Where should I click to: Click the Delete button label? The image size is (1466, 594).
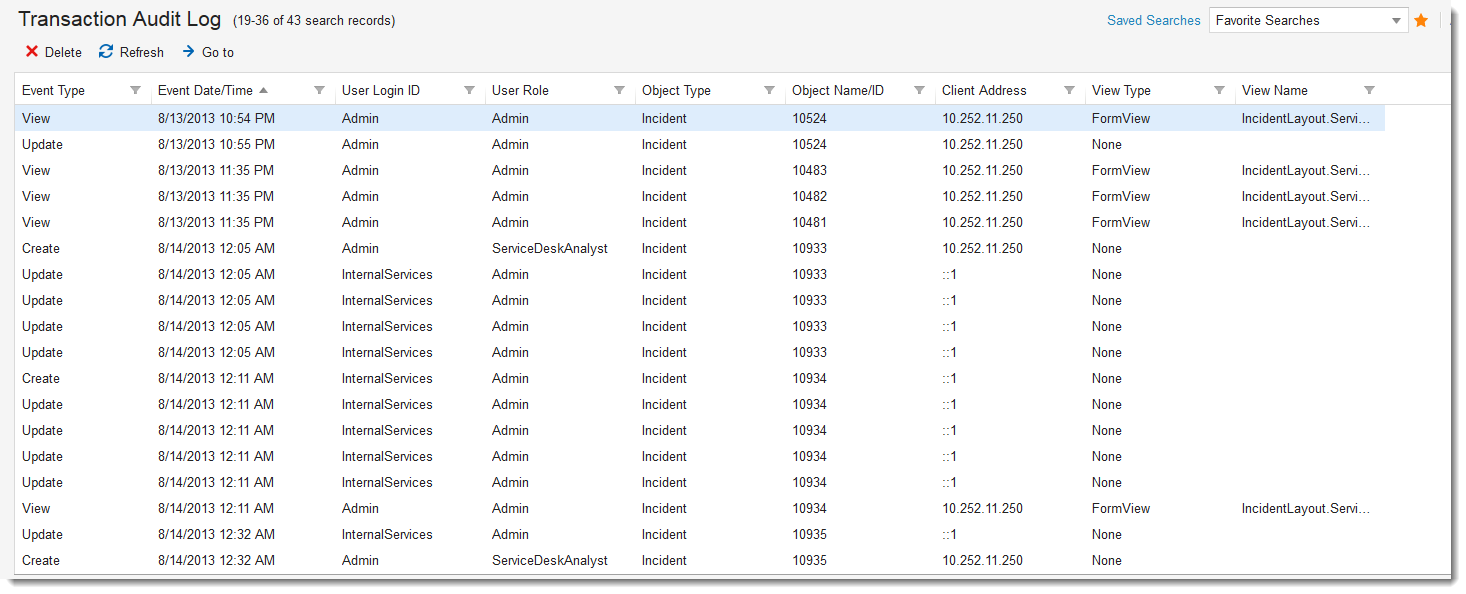(x=64, y=52)
